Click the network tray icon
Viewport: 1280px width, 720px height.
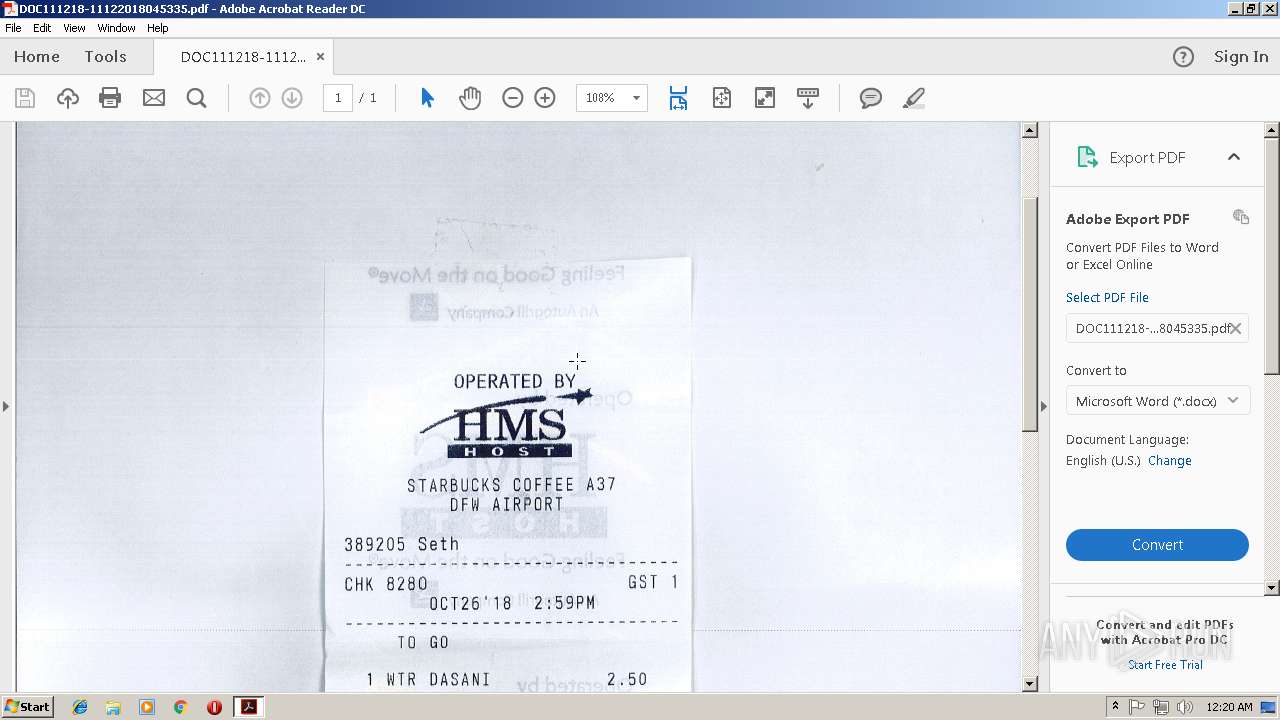tap(1161, 707)
